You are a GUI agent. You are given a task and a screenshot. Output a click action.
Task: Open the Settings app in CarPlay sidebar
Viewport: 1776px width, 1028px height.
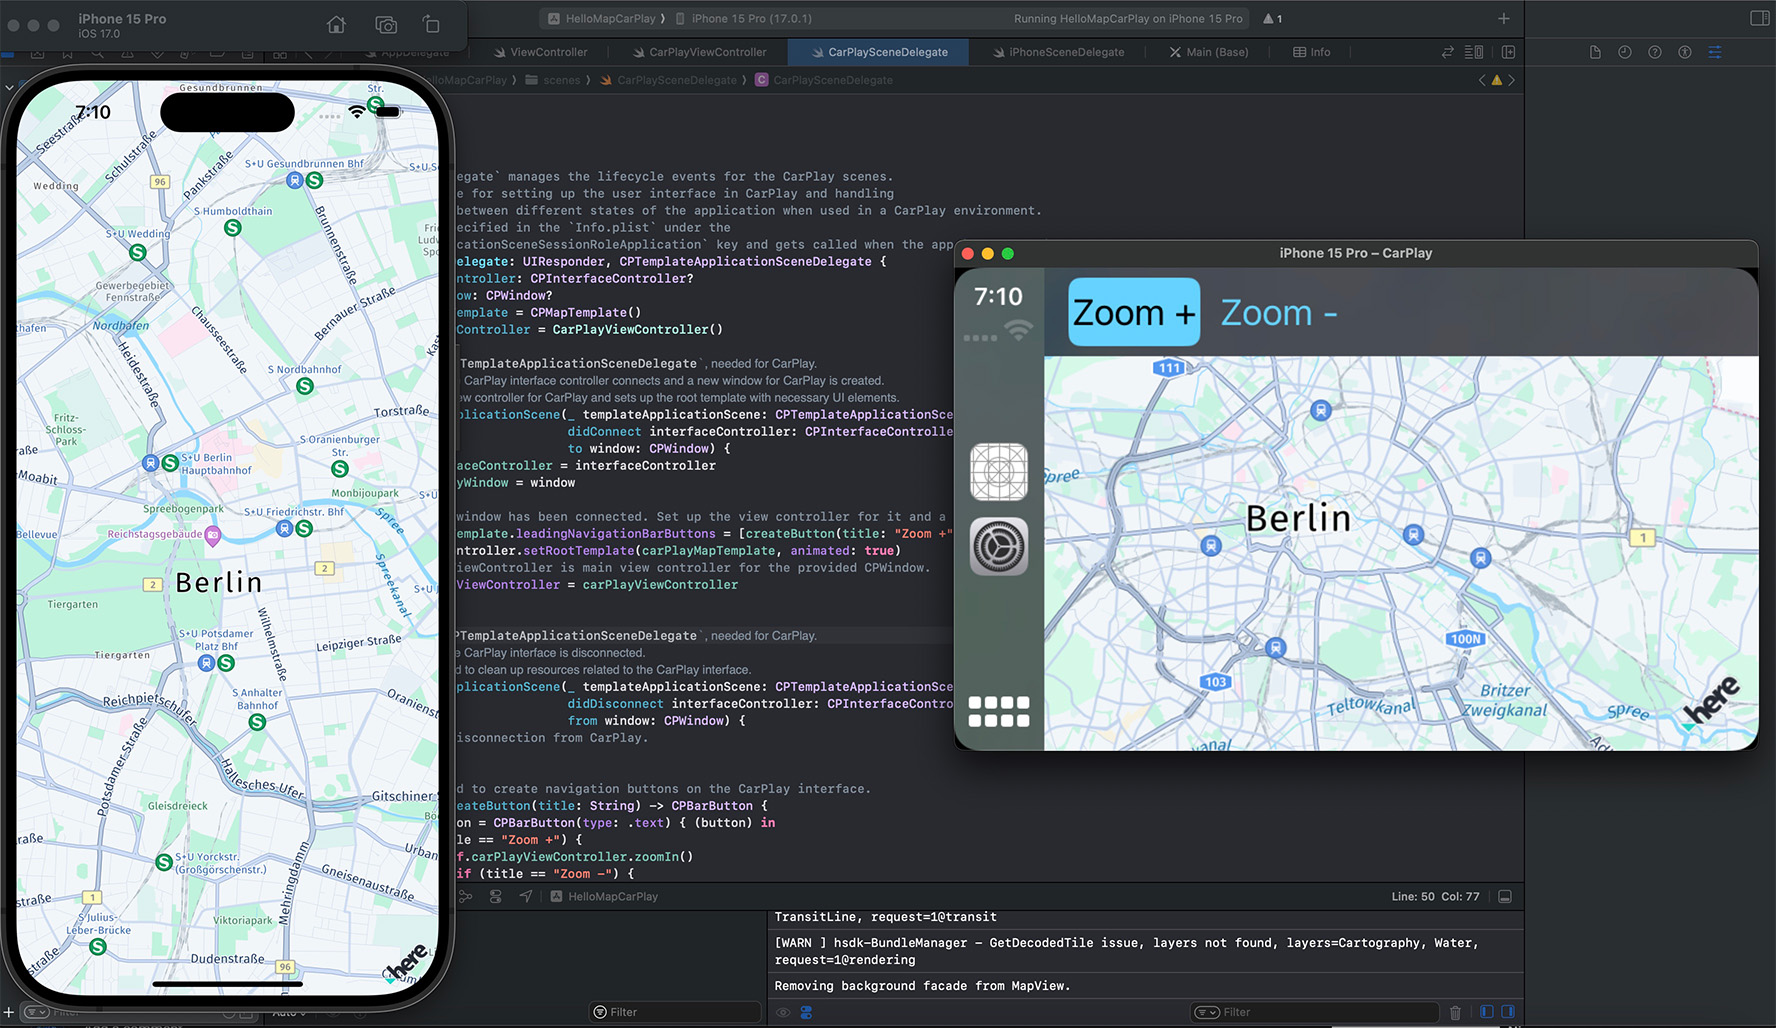(999, 546)
